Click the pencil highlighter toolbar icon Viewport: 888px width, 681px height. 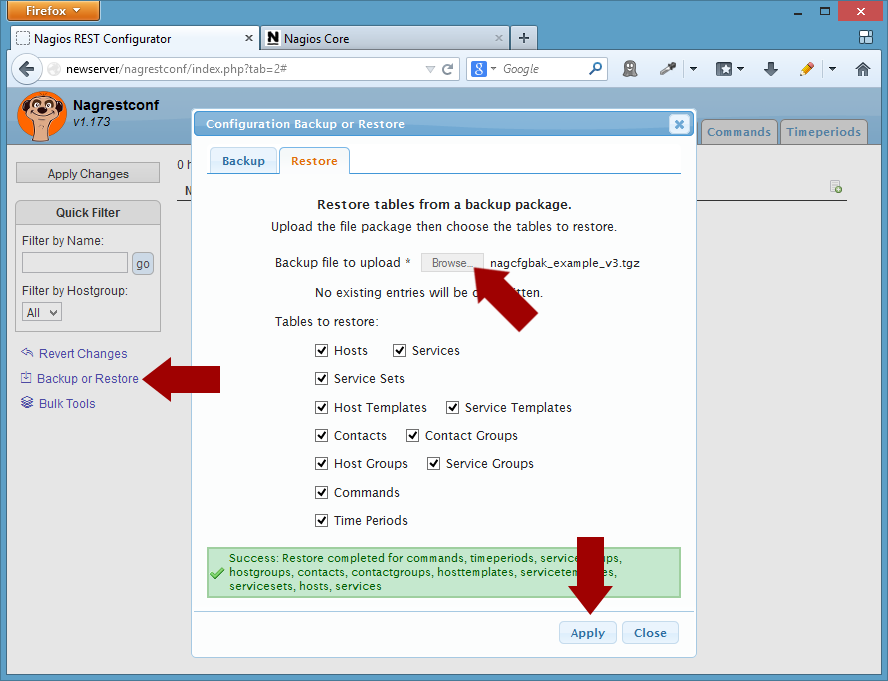coord(807,69)
